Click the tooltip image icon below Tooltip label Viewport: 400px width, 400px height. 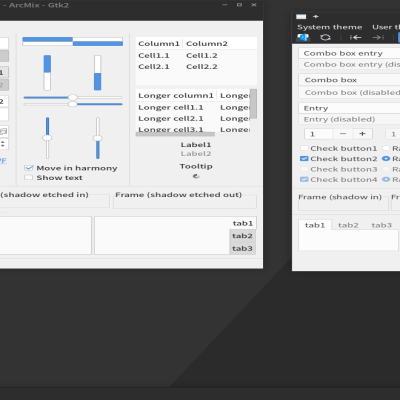coord(196,176)
